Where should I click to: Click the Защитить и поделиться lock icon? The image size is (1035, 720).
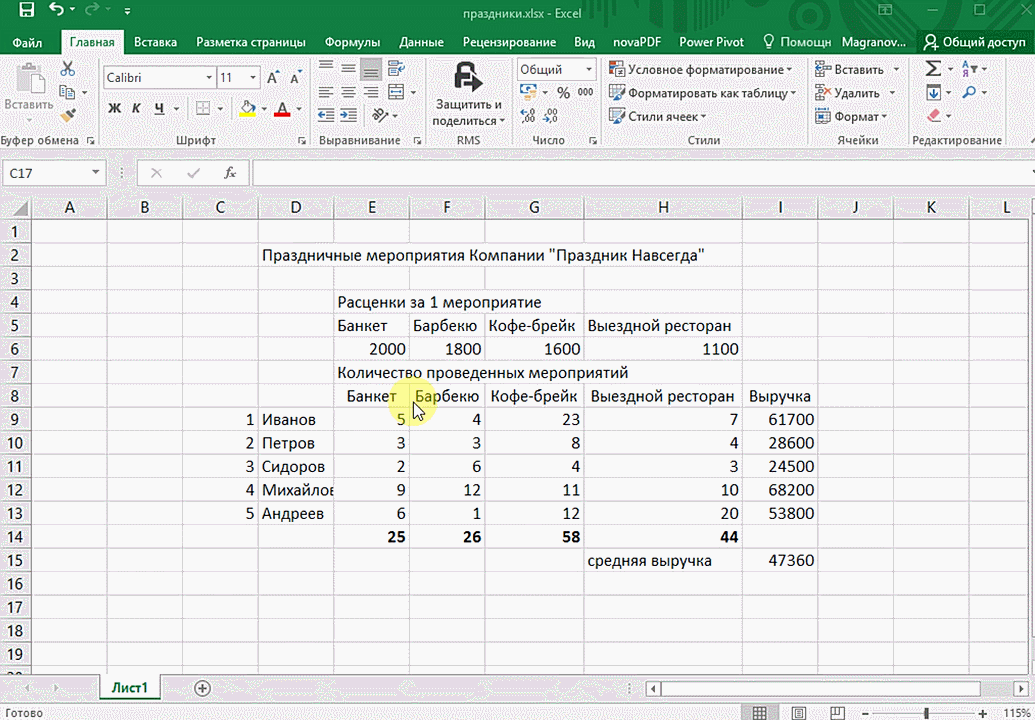(x=467, y=78)
